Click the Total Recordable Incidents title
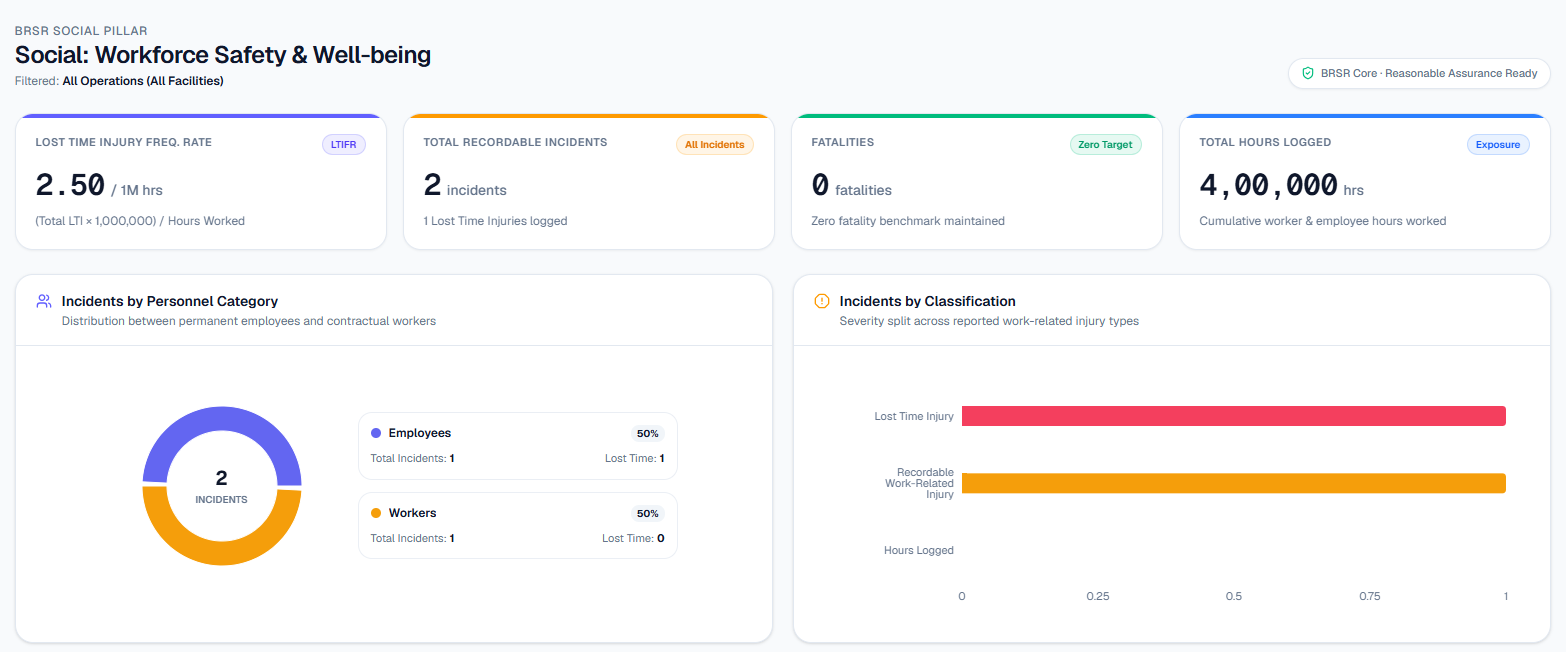1566x652 pixels. pos(515,142)
